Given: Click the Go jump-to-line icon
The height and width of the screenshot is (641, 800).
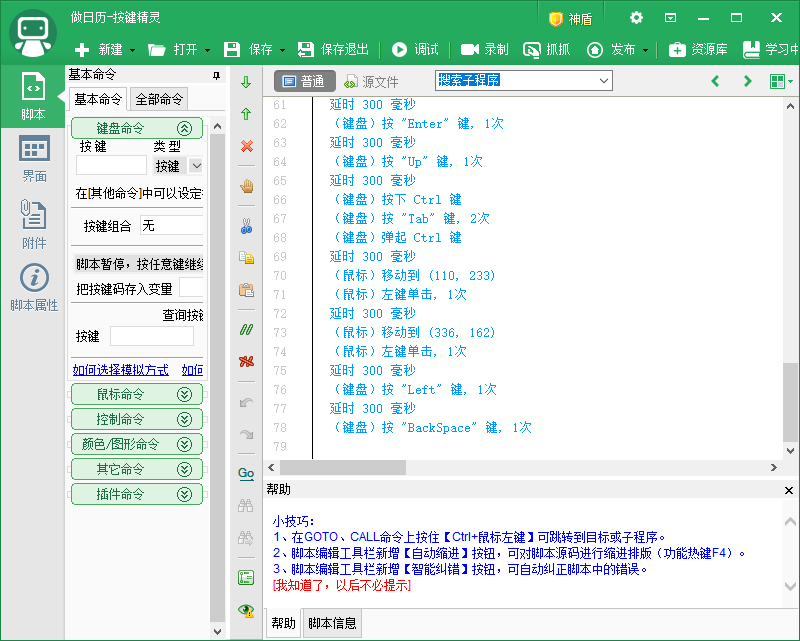Looking at the screenshot, I should click(246, 474).
